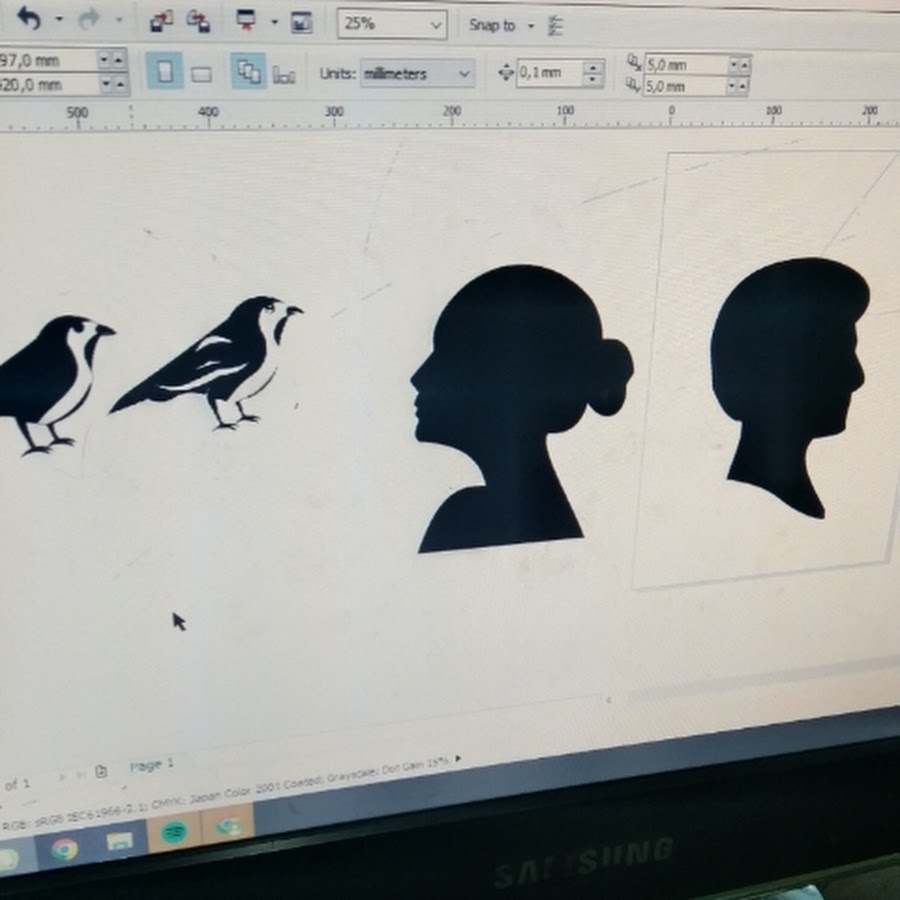Open the undo history dropdown arrow
The height and width of the screenshot is (900, 900).
tap(59, 19)
